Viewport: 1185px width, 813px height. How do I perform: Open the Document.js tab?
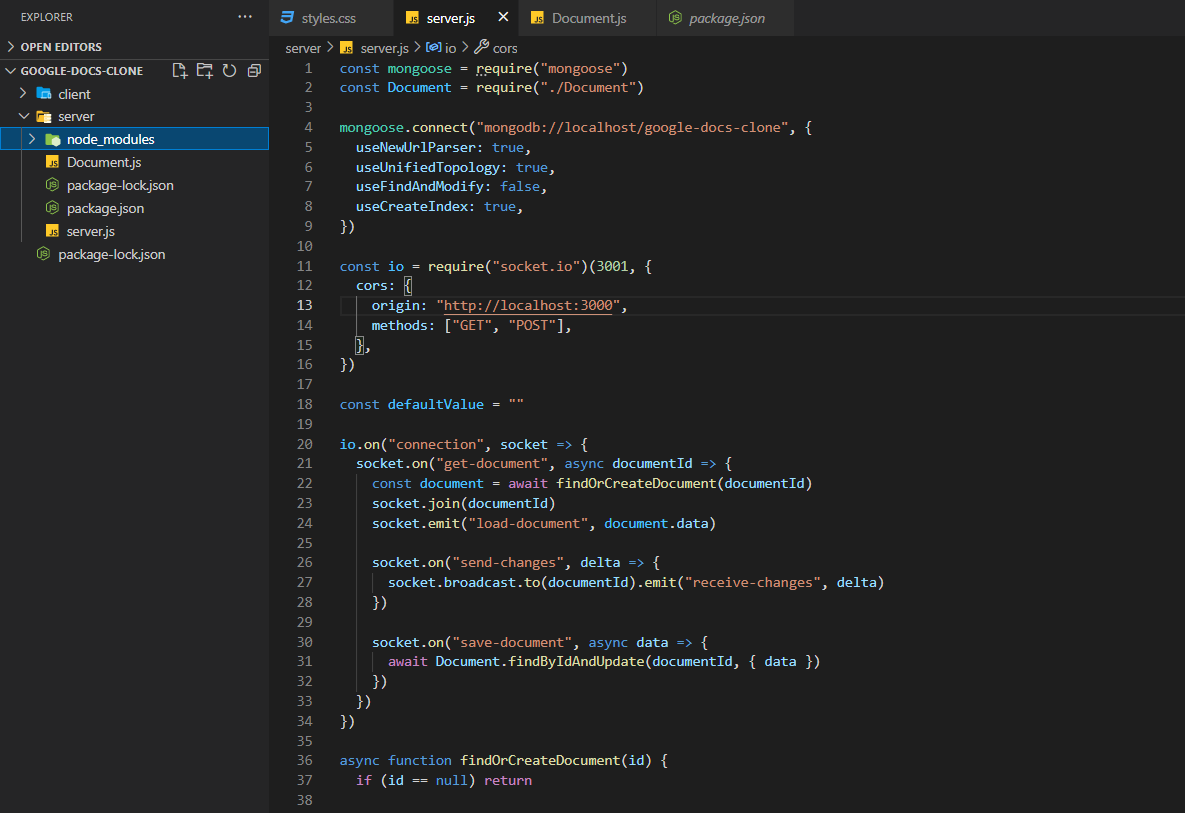pos(589,18)
